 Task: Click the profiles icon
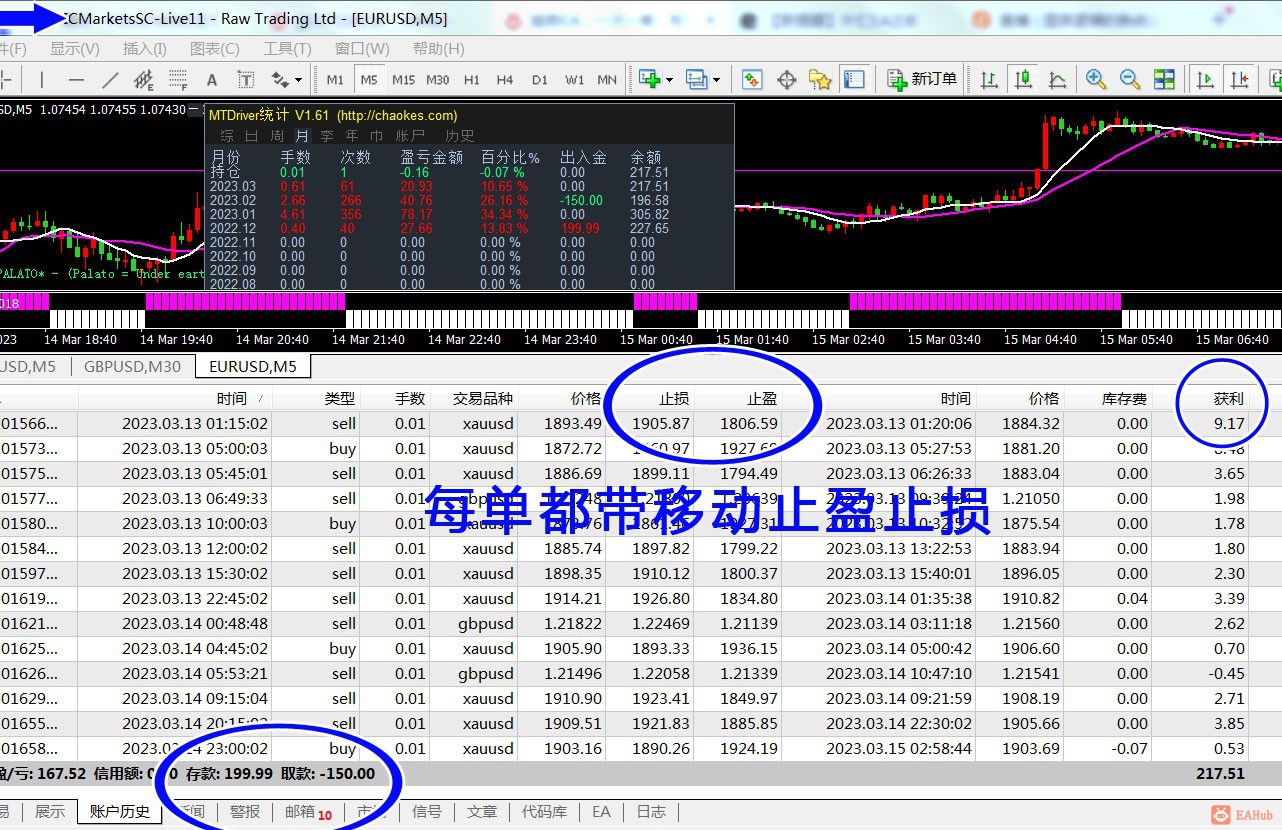697,80
